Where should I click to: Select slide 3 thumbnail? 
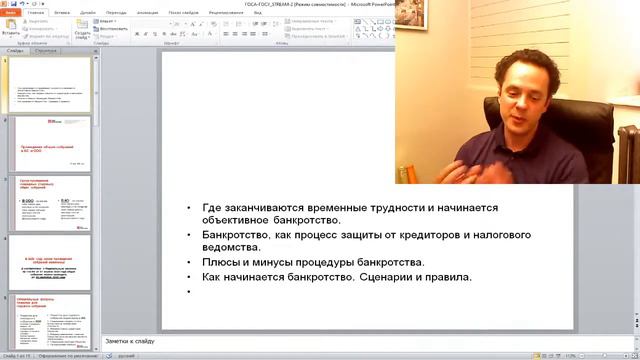point(49,203)
